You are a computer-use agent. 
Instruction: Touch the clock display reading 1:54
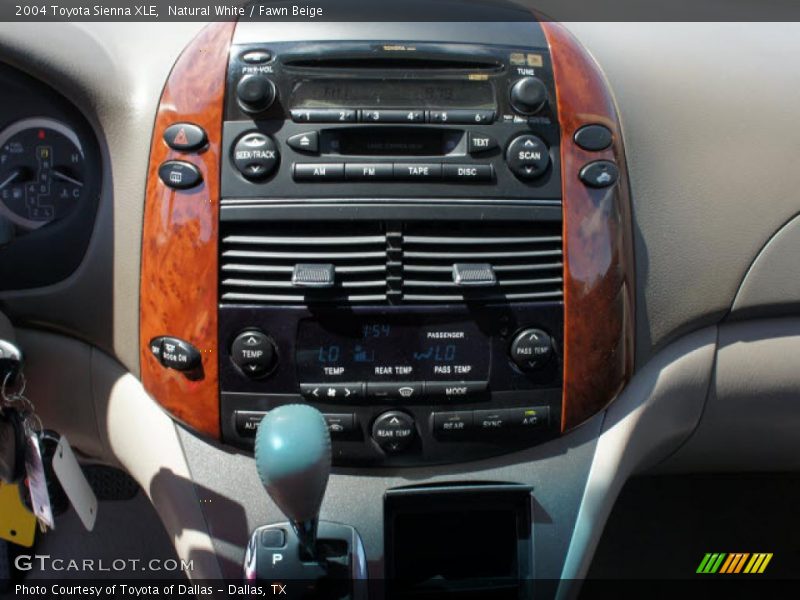tap(376, 331)
